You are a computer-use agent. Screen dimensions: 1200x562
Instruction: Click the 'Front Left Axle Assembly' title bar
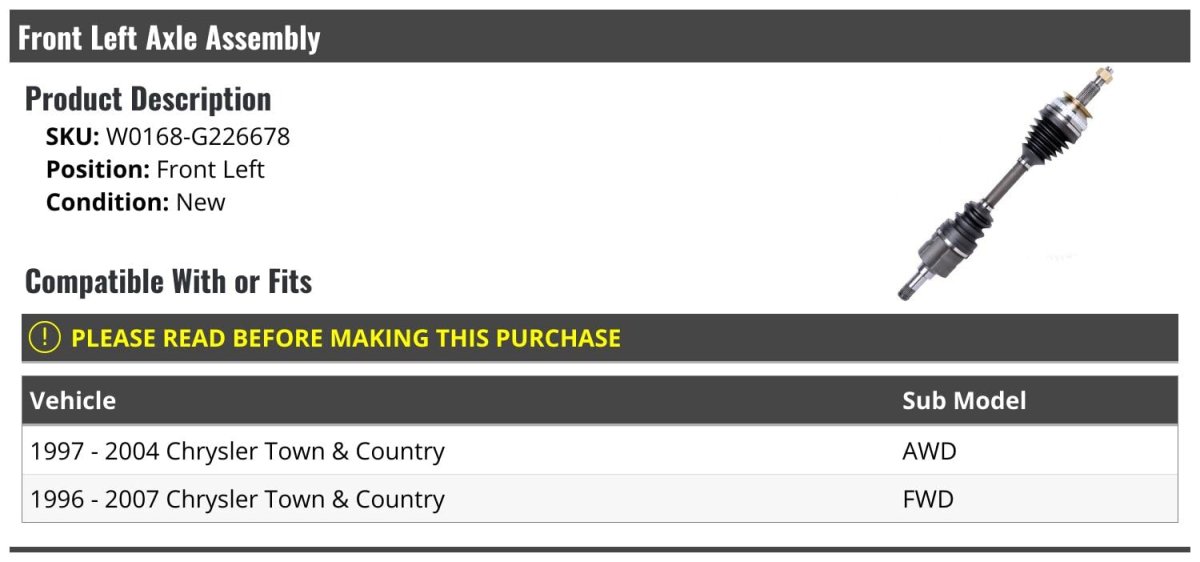tap(169, 38)
